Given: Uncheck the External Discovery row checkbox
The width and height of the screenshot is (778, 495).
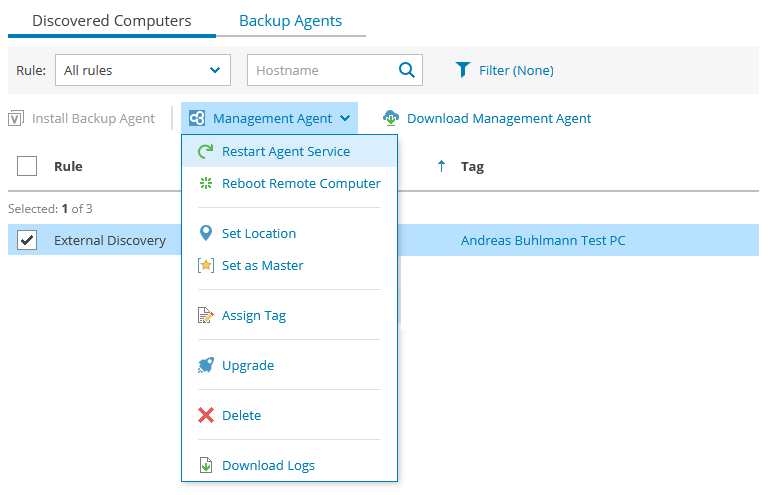Looking at the screenshot, I should click(x=27, y=240).
